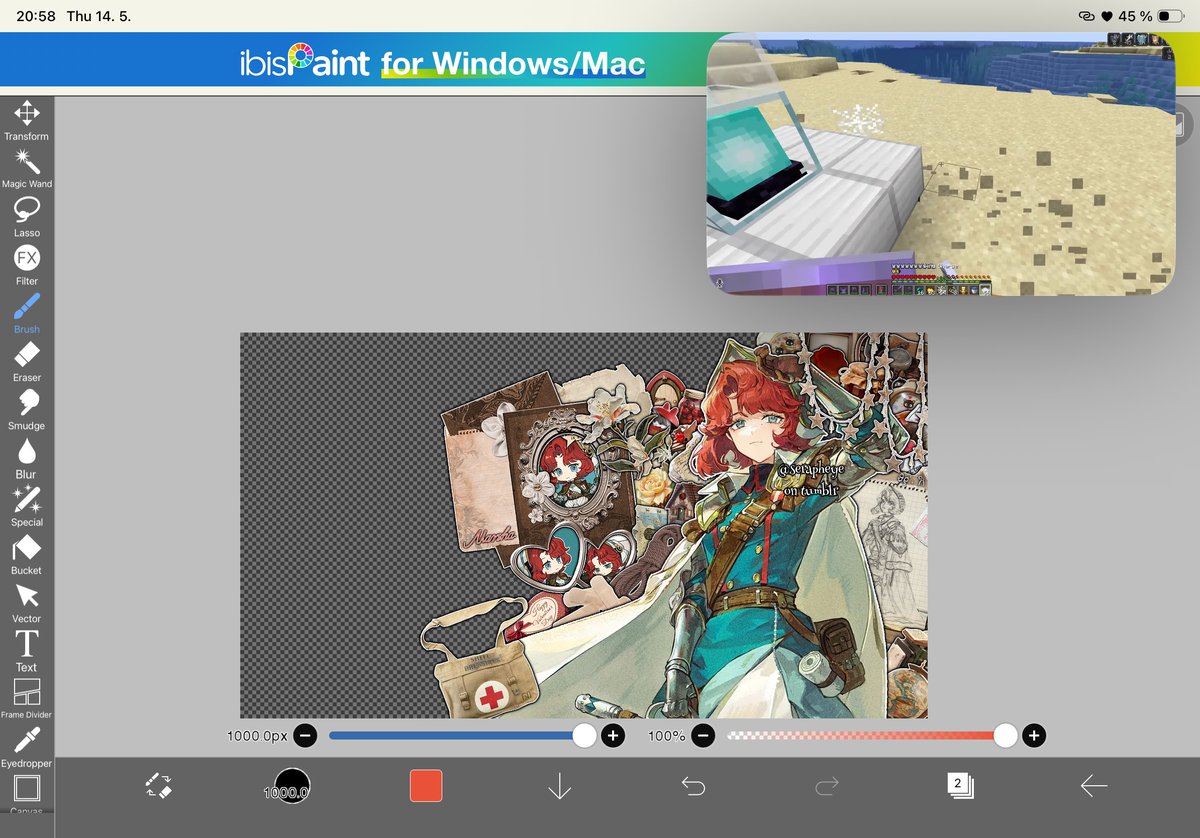Image resolution: width=1200 pixels, height=838 pixels.
Task: Select the Canvas tool
Action: pyautogui.click(x=26, y=792)
